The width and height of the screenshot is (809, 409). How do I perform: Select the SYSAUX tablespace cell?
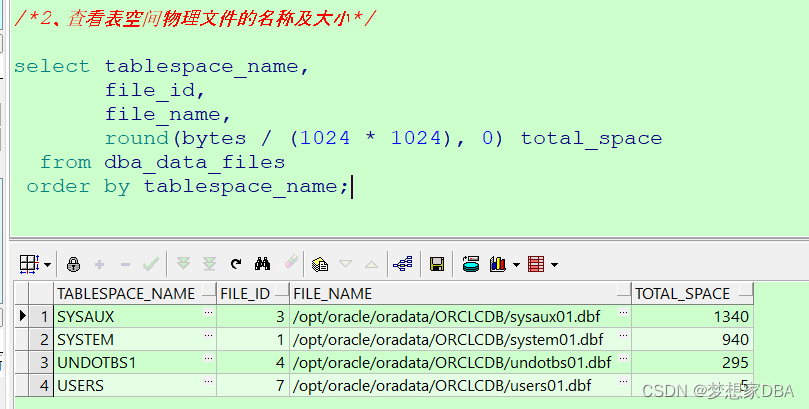[x=135, y=316]
